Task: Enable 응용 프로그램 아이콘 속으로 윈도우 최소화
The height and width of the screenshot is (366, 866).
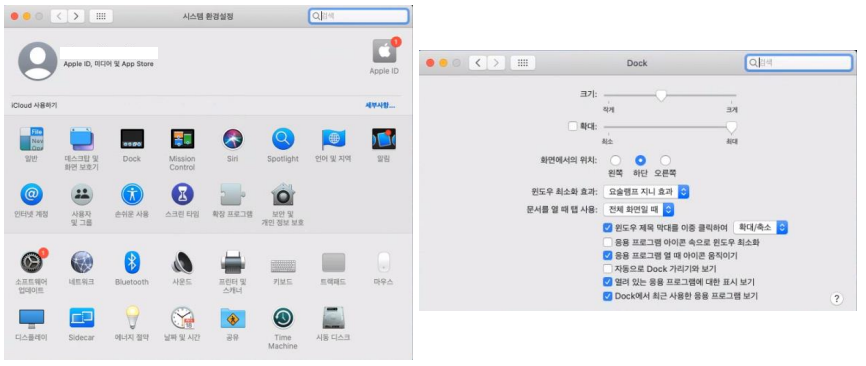Action: [608, 242]
